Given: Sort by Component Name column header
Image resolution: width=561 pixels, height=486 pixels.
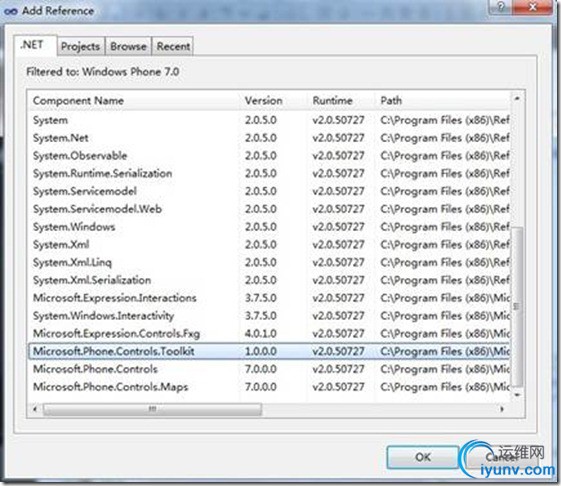Looking at the screenshot, I should click(x=133, y=101).
